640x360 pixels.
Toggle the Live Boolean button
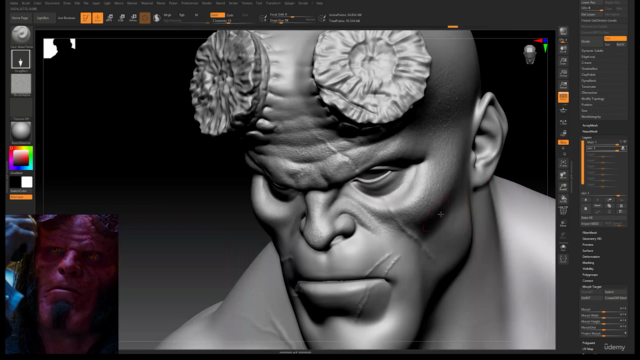(67, 18)
